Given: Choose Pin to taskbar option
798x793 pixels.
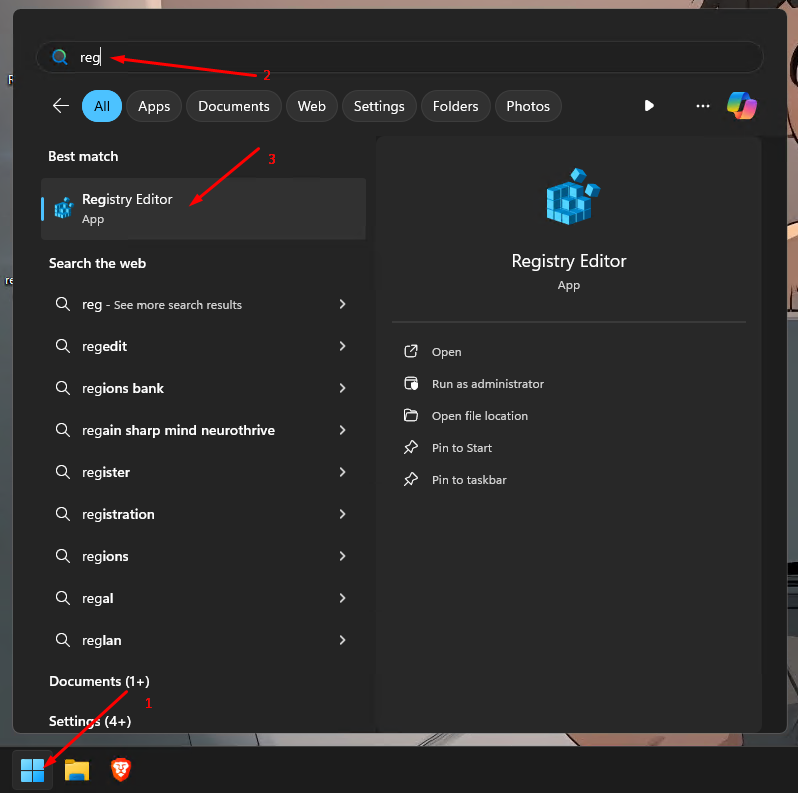Looking at the screenshot, I should pos(468,480).
